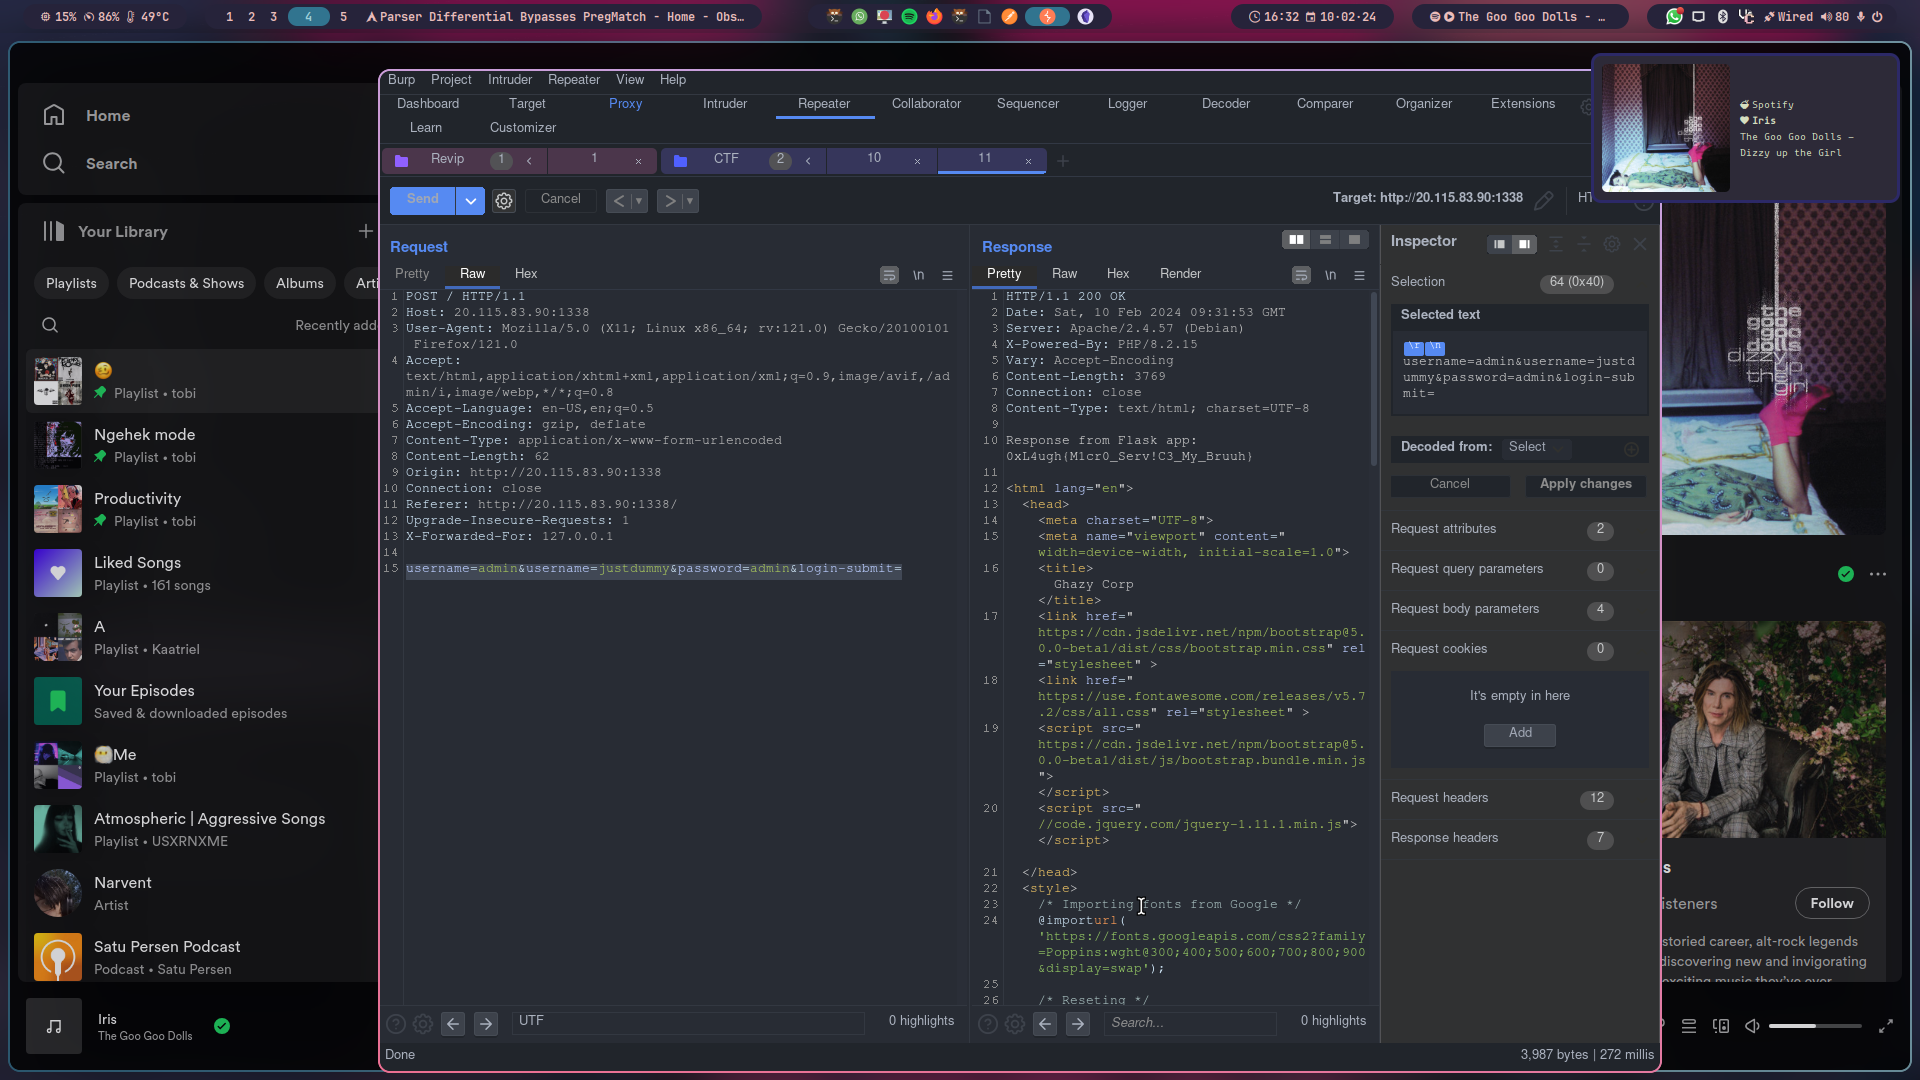Viewport: 1920px width, 1080px height.
Task: Dock Inspector panel to the right
Action: click(1524, 244)
